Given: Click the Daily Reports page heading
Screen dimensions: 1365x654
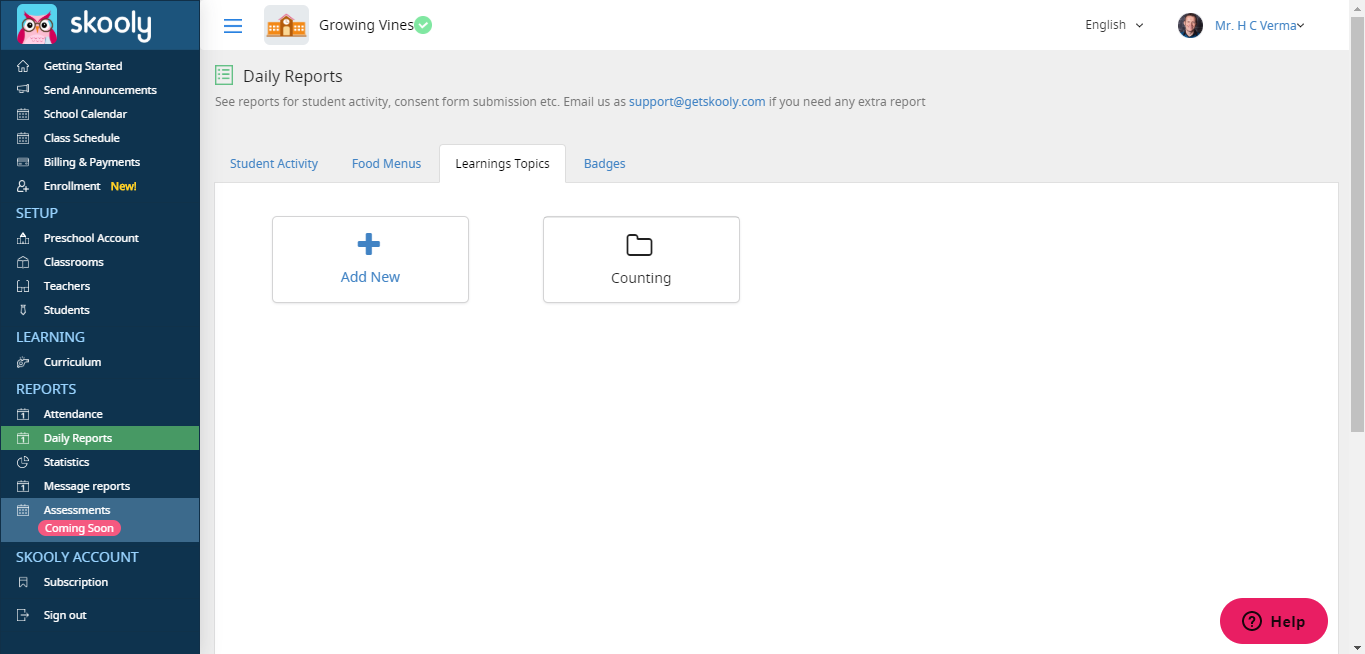Looking at the screenshot, I should (293, 76).
